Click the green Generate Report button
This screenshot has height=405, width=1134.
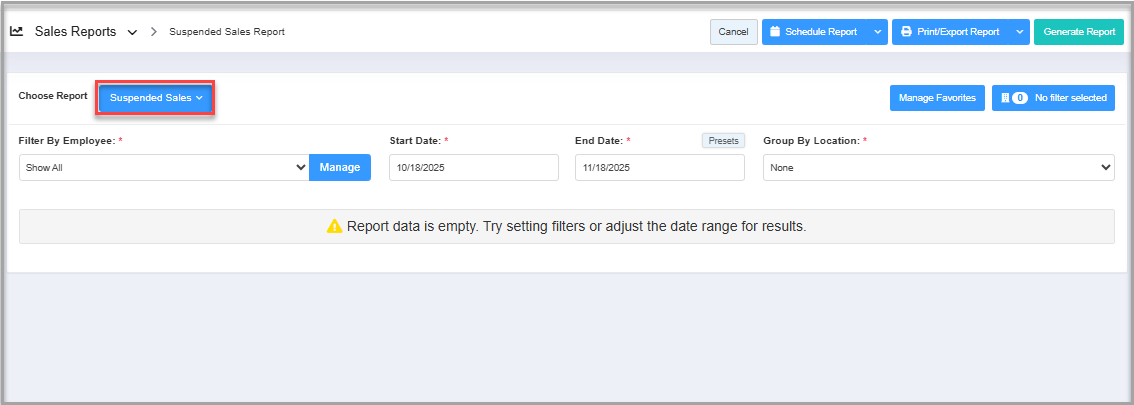point(1079,32)
